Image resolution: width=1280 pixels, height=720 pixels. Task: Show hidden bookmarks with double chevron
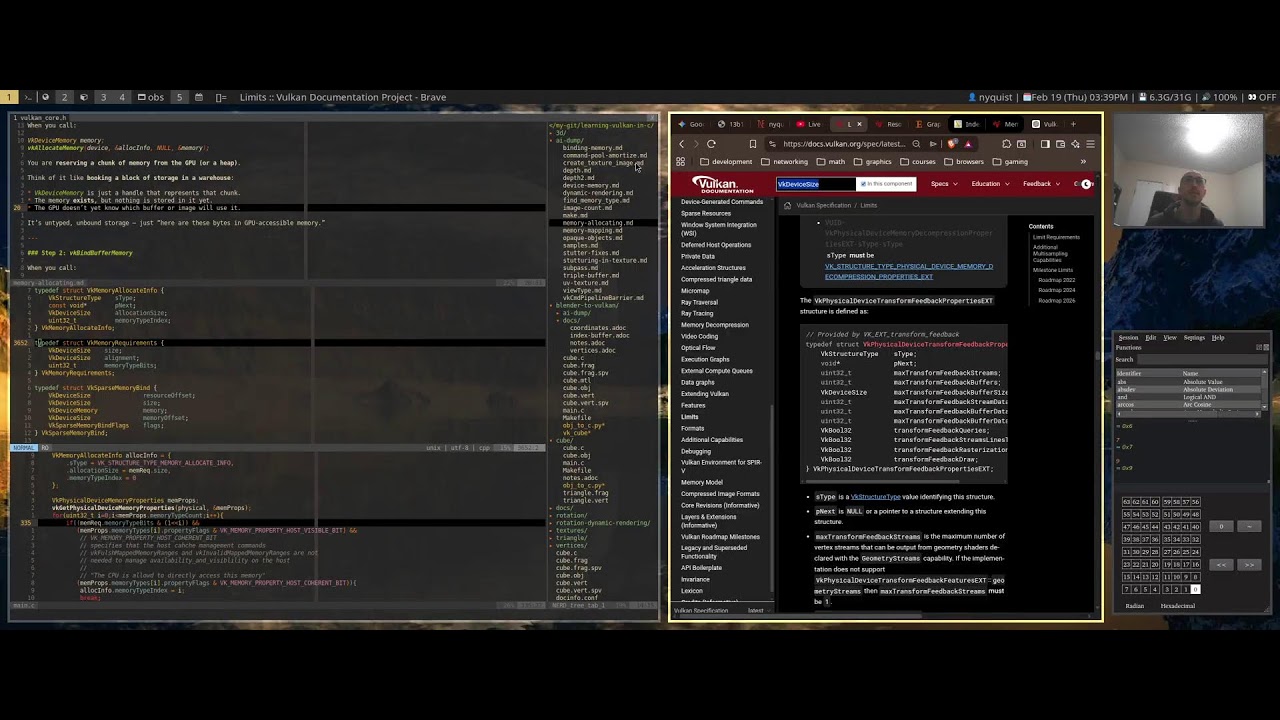[1083, 162]
